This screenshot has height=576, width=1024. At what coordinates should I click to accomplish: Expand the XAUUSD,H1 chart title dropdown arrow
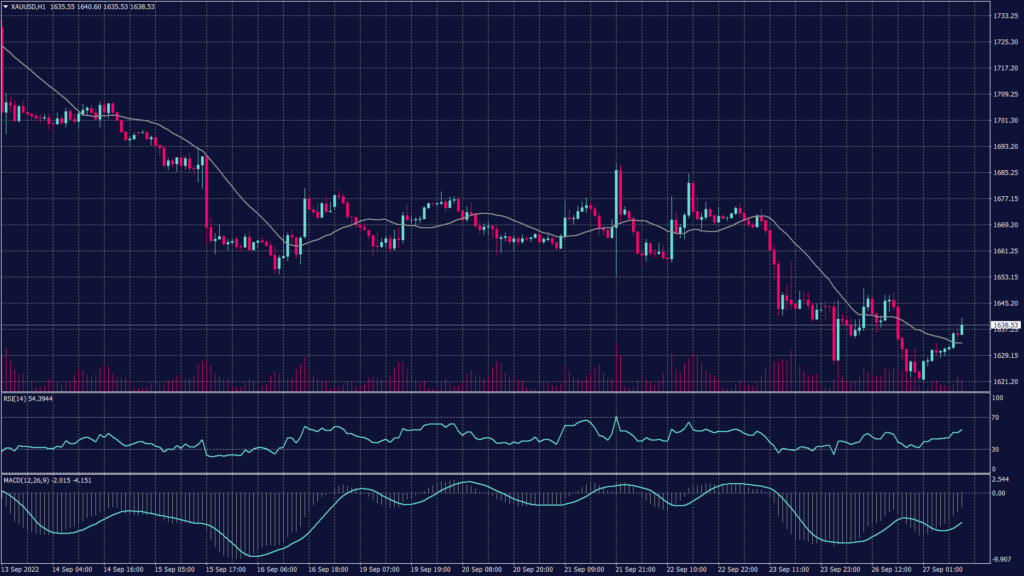pos(8,5)
